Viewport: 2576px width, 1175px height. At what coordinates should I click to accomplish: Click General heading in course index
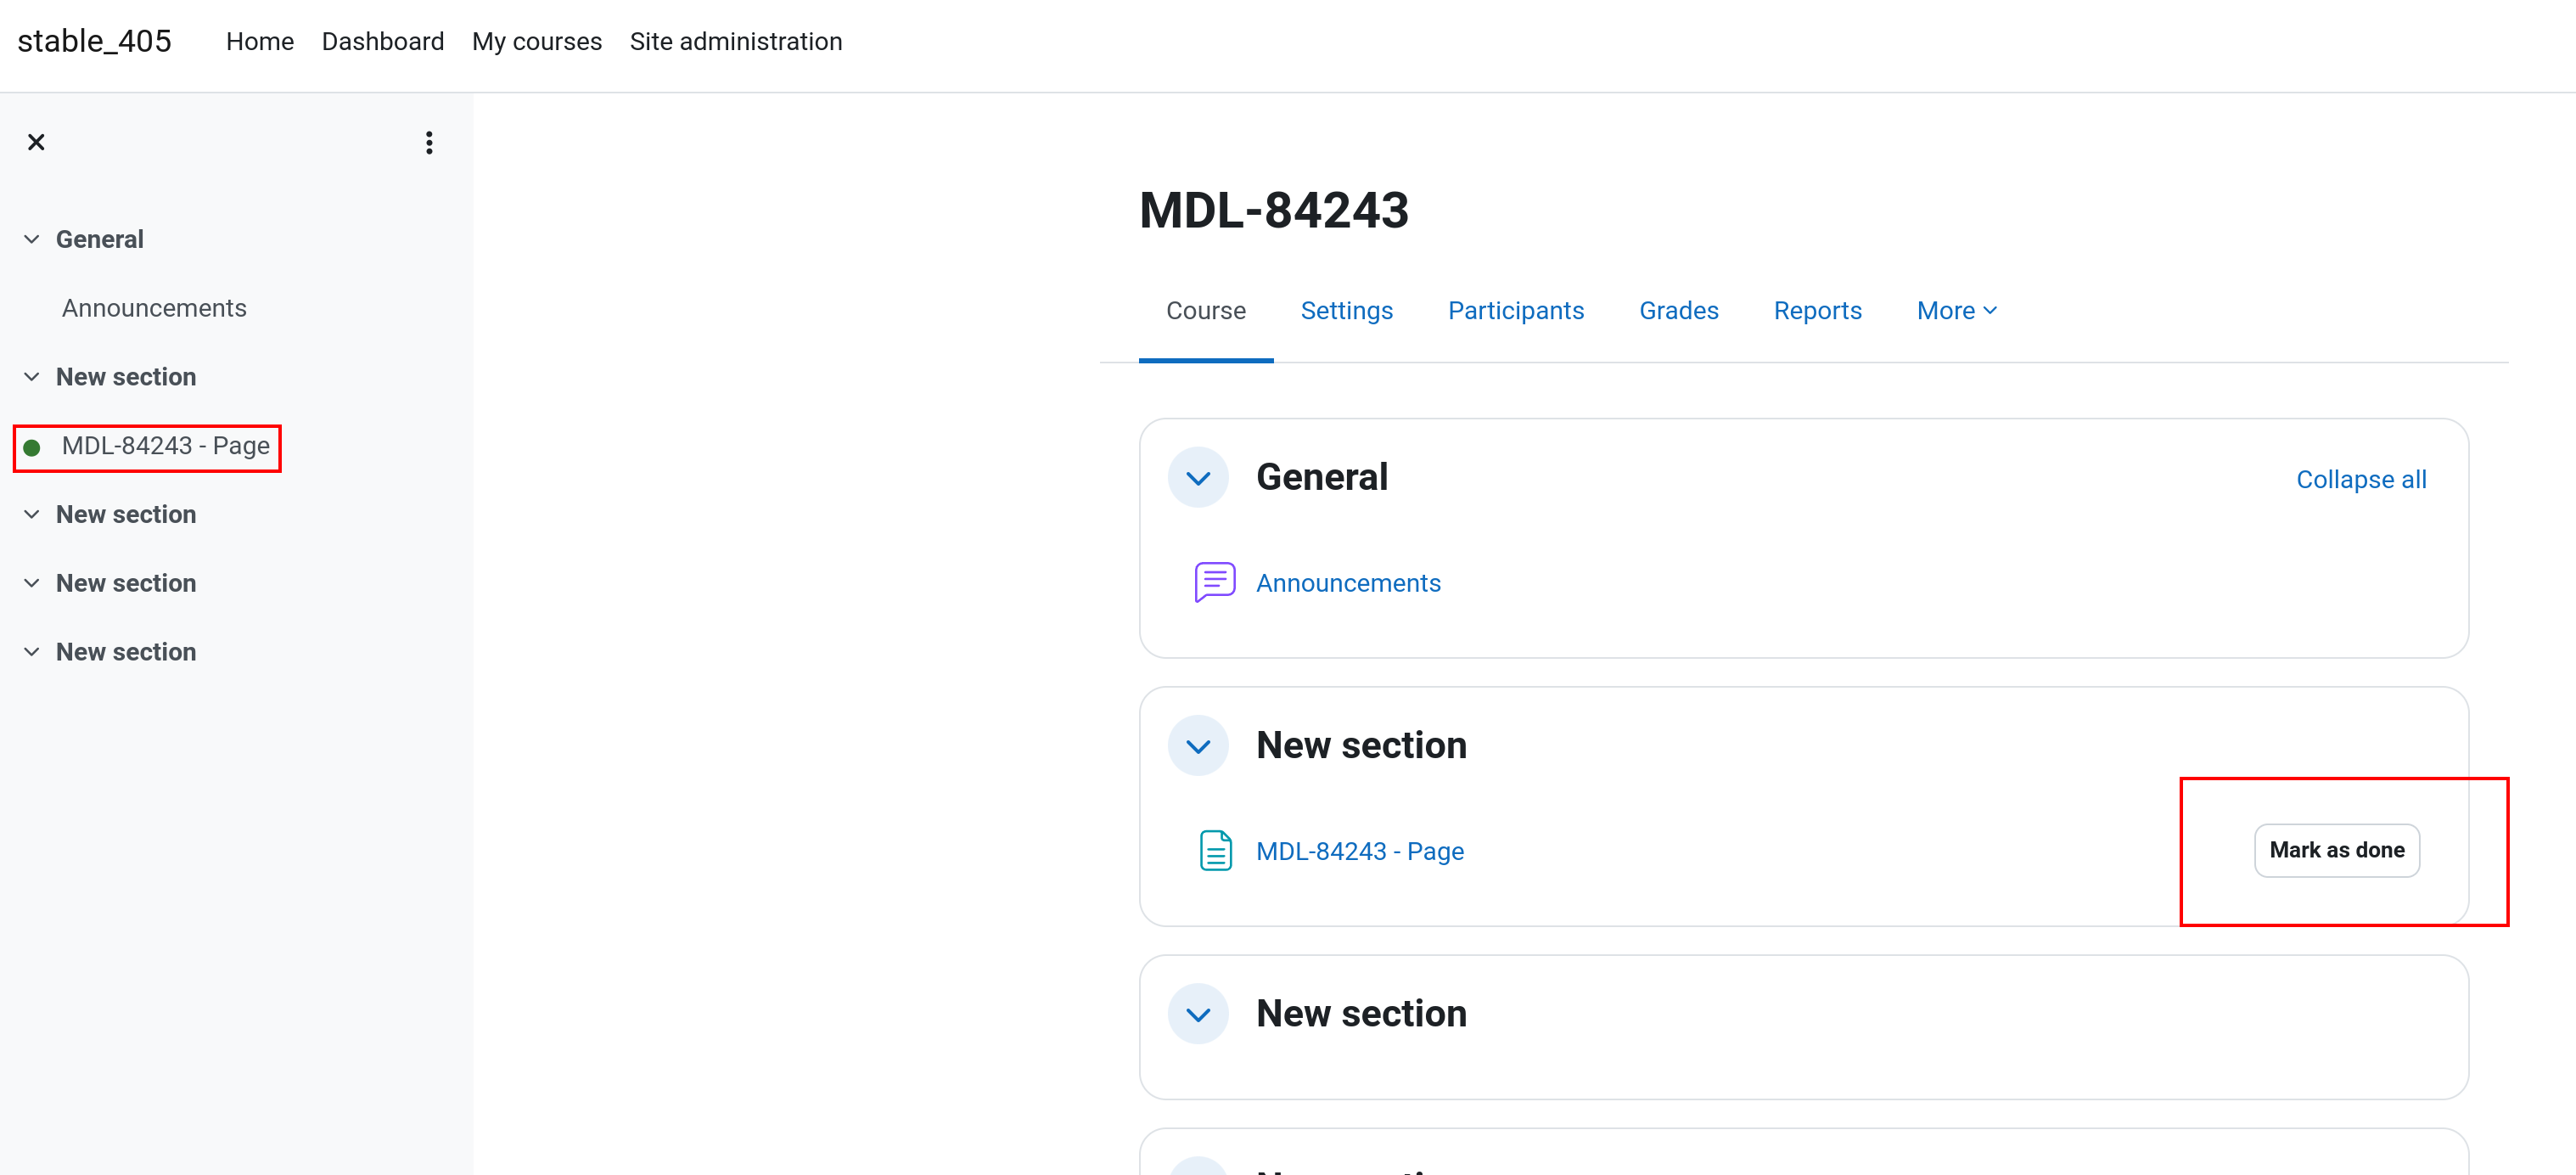click(100, 239)
